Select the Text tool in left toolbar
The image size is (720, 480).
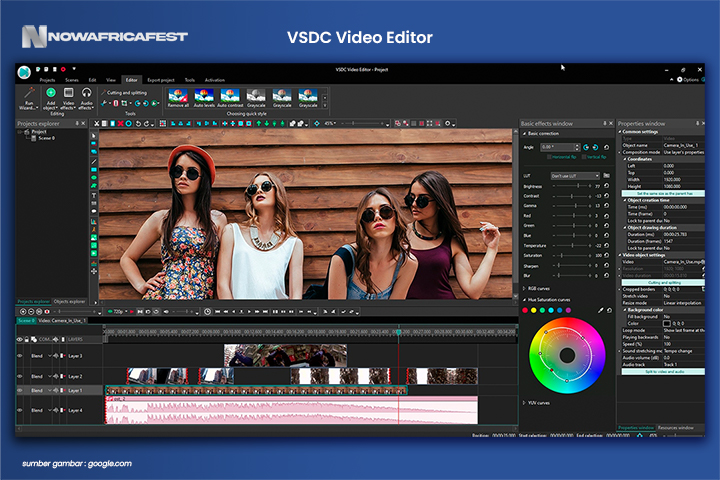tap(94, 196)
